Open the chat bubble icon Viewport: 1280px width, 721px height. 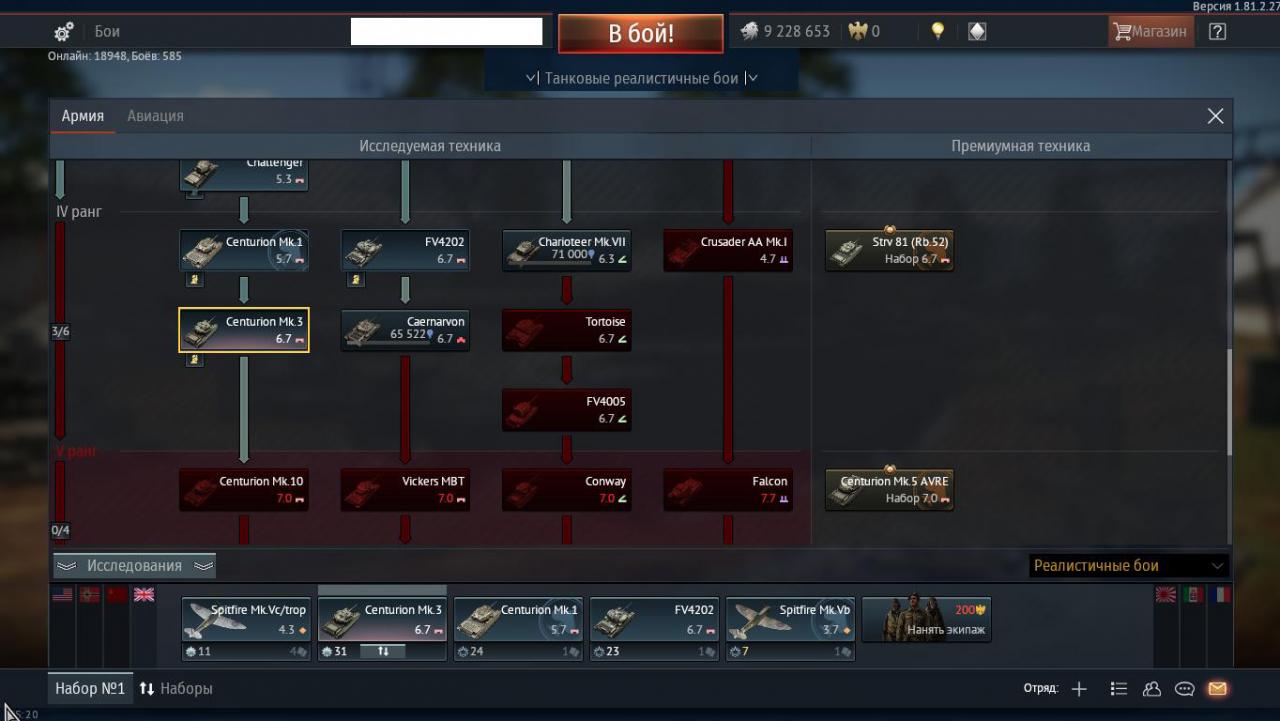point(1184,688)
